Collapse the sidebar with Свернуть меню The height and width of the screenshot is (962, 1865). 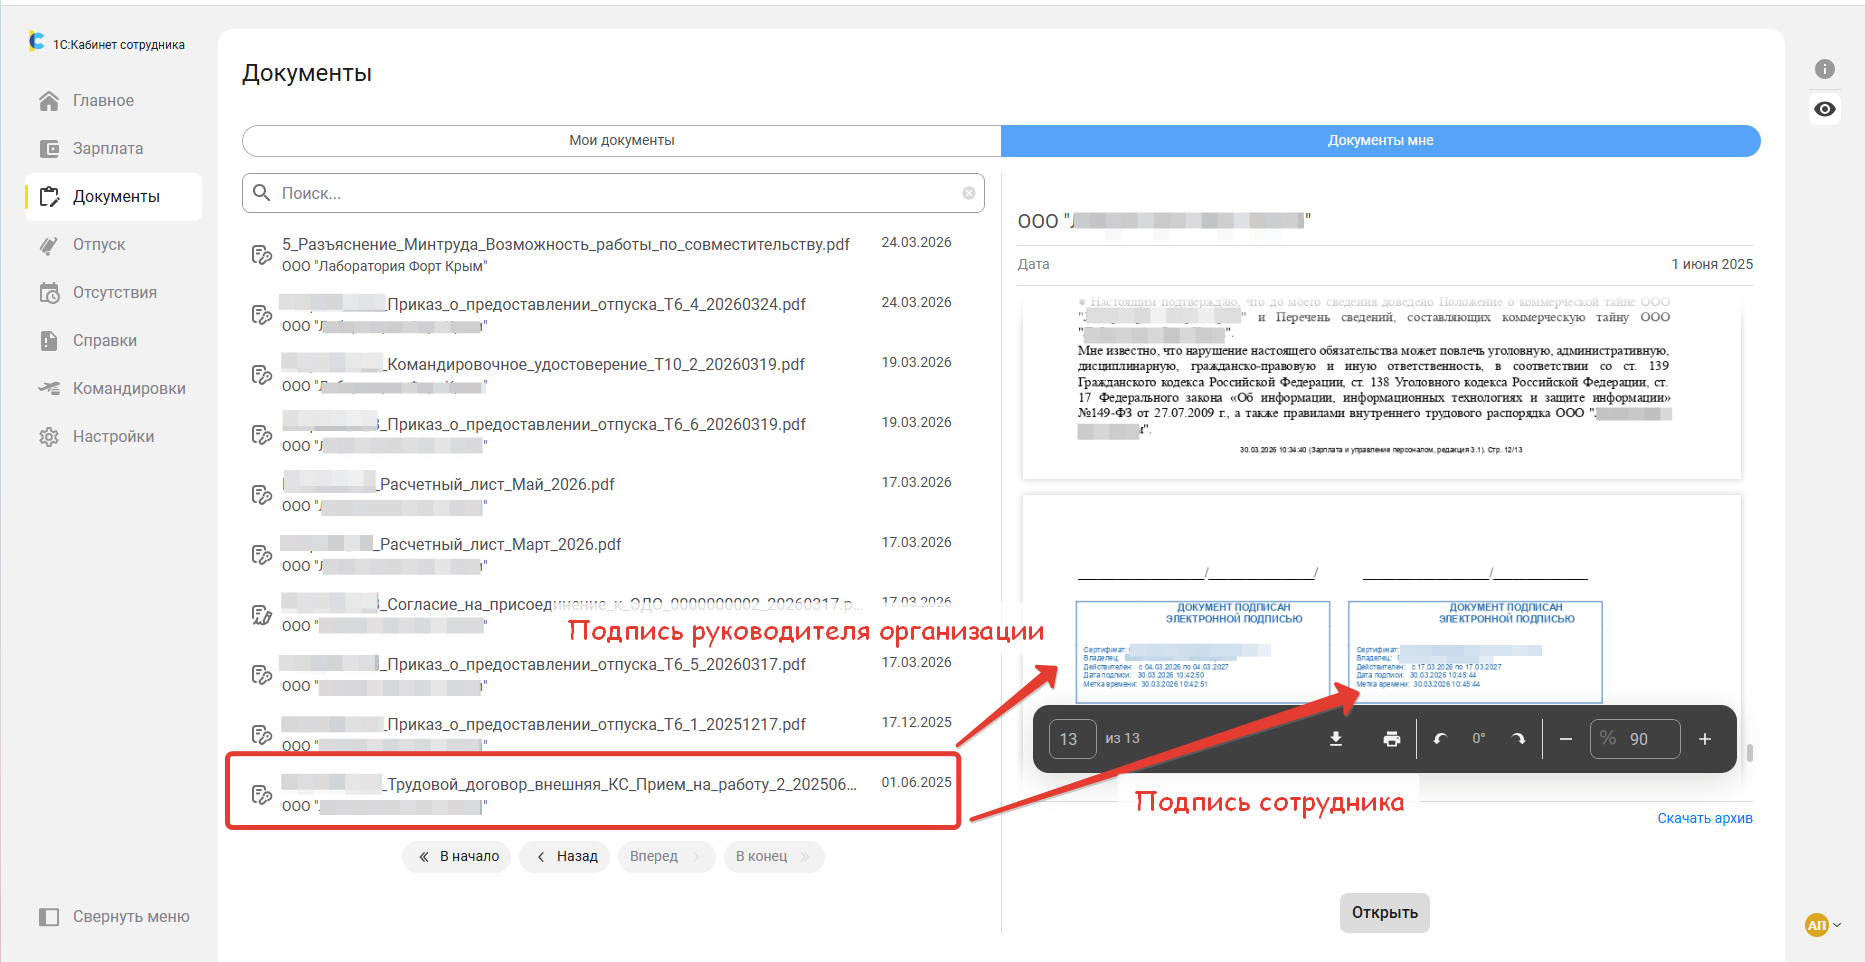[114, 917]
